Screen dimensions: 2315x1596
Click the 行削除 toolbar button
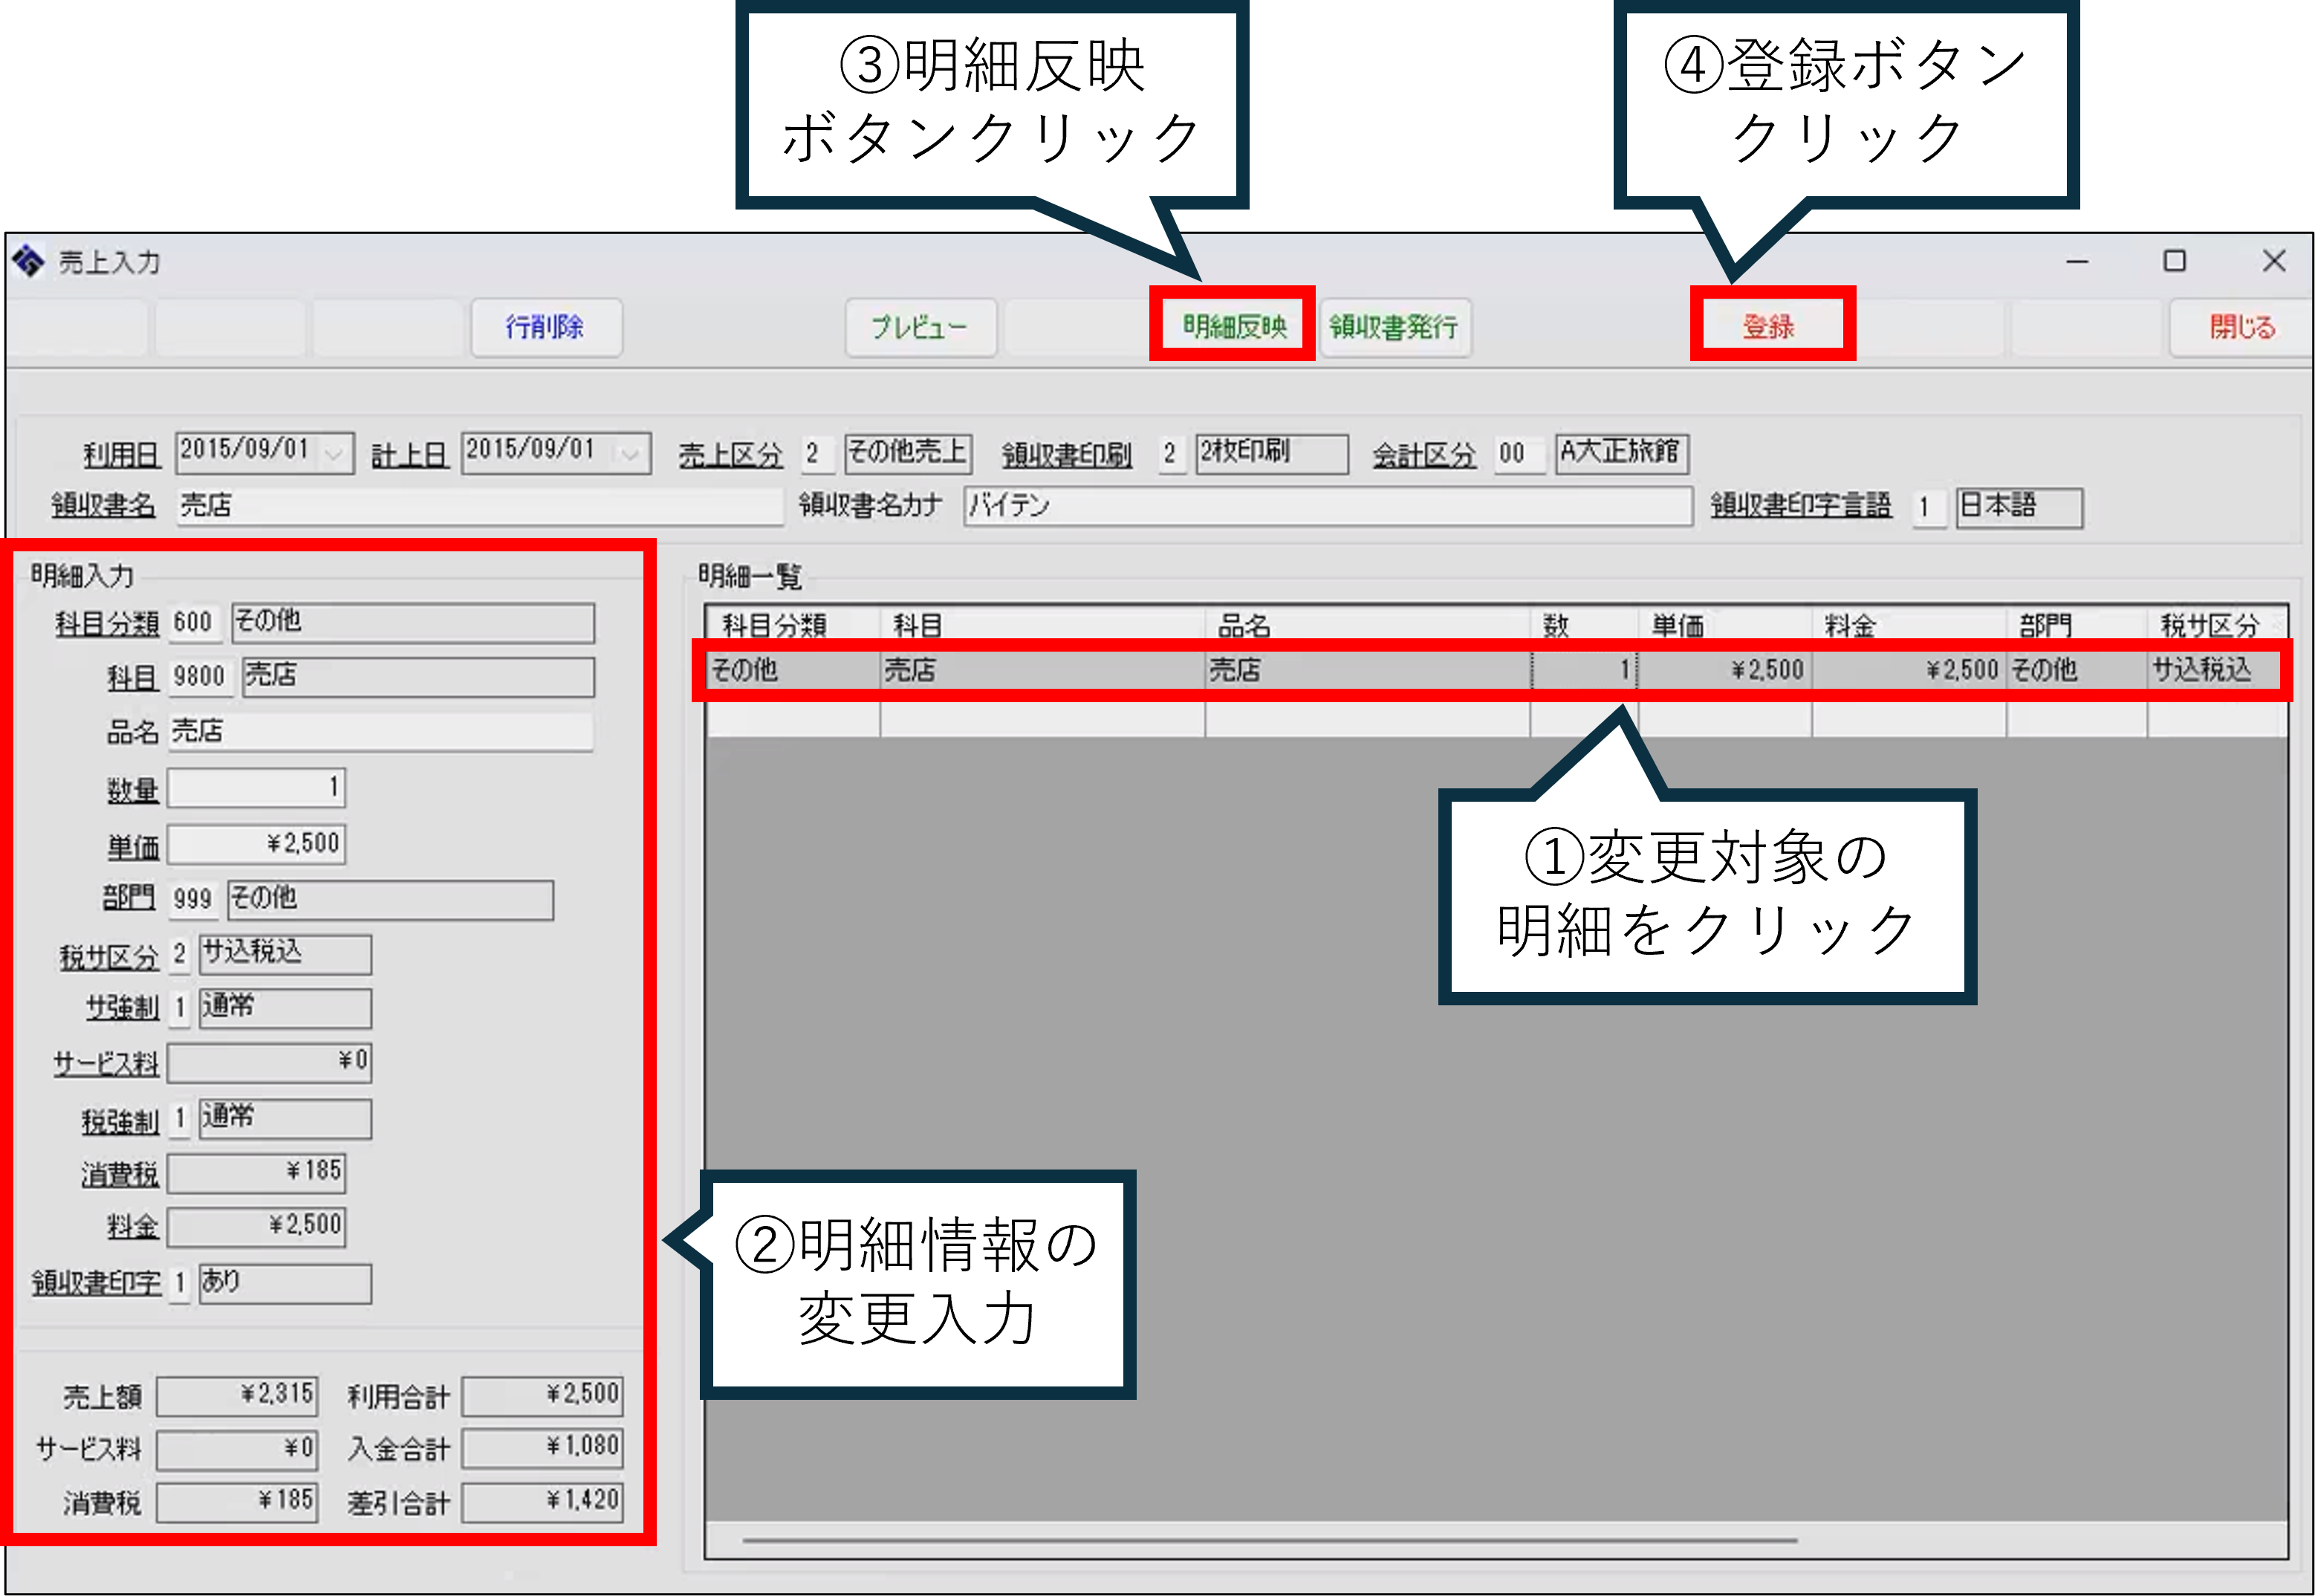pos(546,327)
